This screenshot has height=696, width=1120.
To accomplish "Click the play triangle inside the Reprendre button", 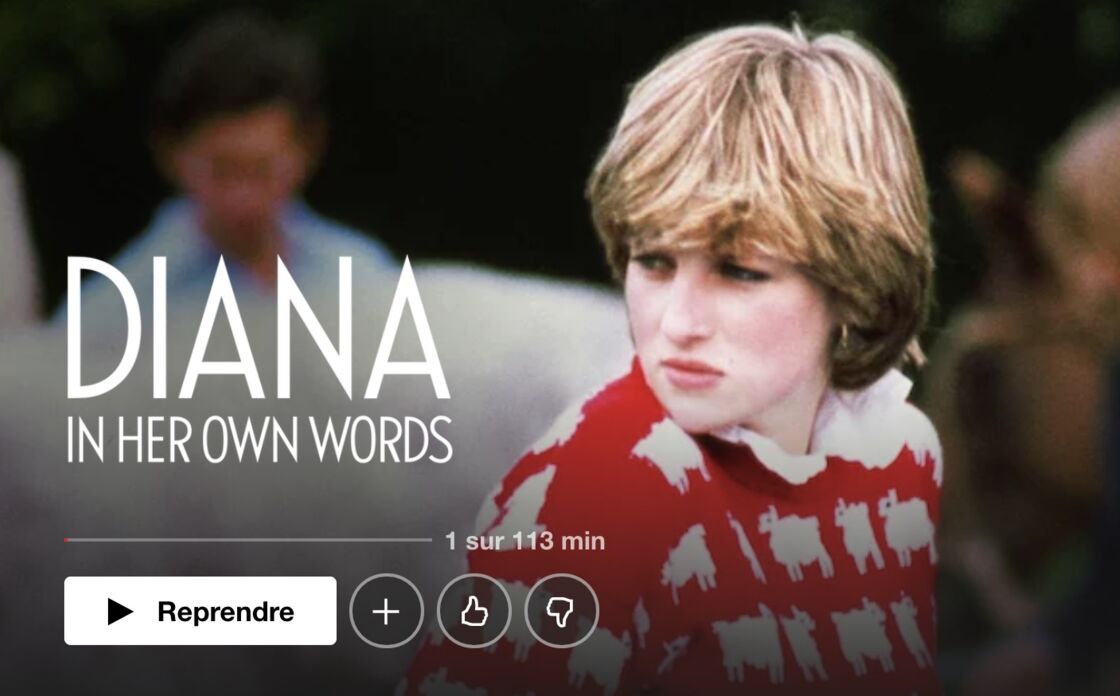I will click(x=120, y=612).
